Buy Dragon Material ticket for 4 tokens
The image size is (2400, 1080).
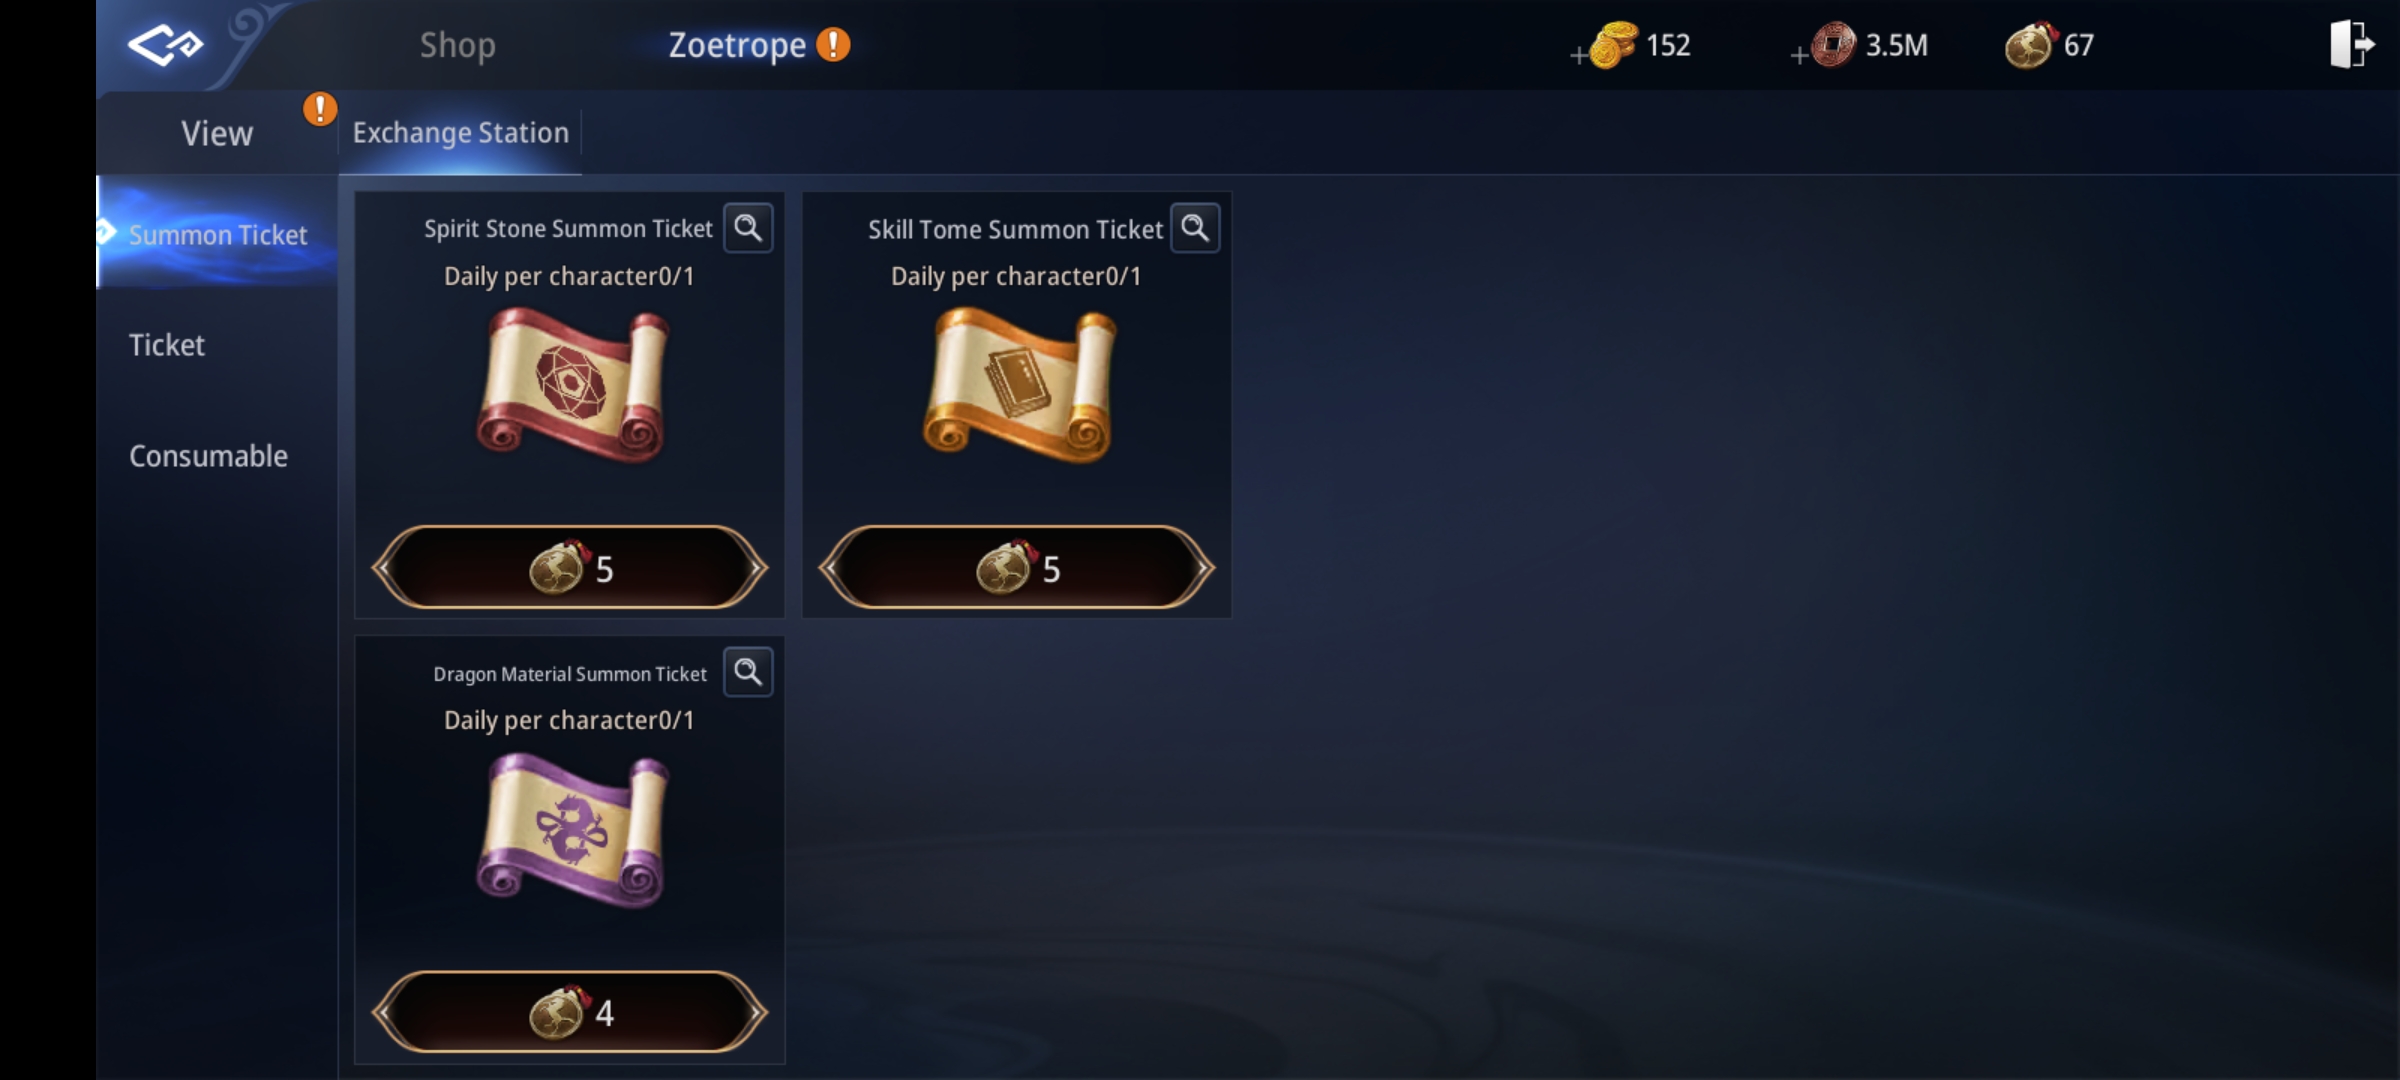point(570,1012)
